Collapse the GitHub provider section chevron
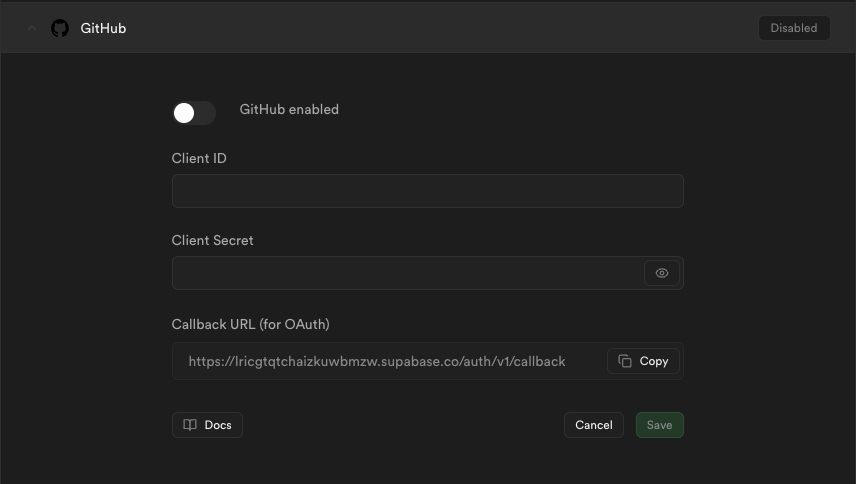The height and width of the screenshot is (484, 856). point(32,28)
